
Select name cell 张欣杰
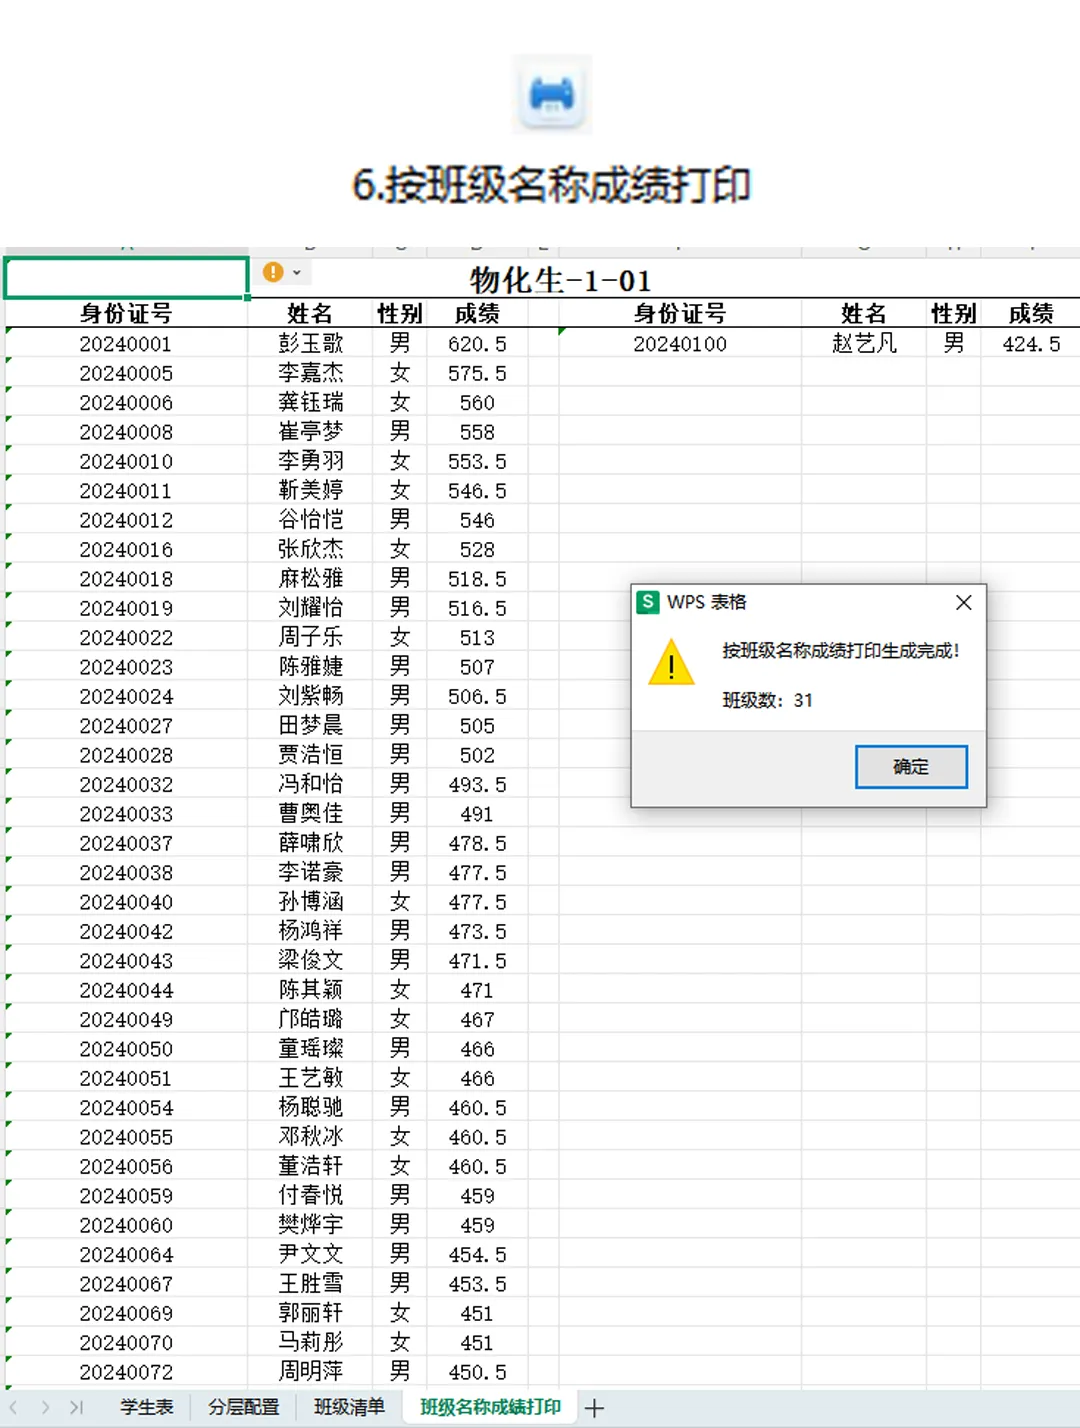(x=310, y=550)
